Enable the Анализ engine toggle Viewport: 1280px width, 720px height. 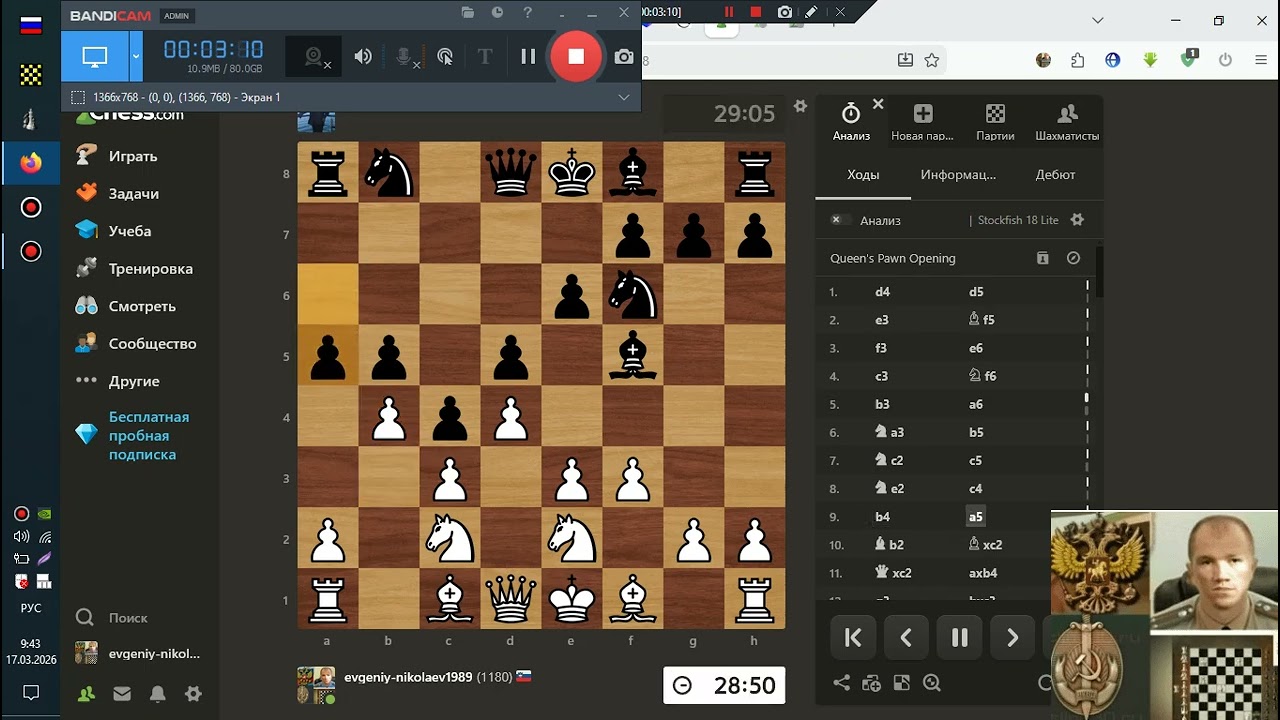pos(841,220)
